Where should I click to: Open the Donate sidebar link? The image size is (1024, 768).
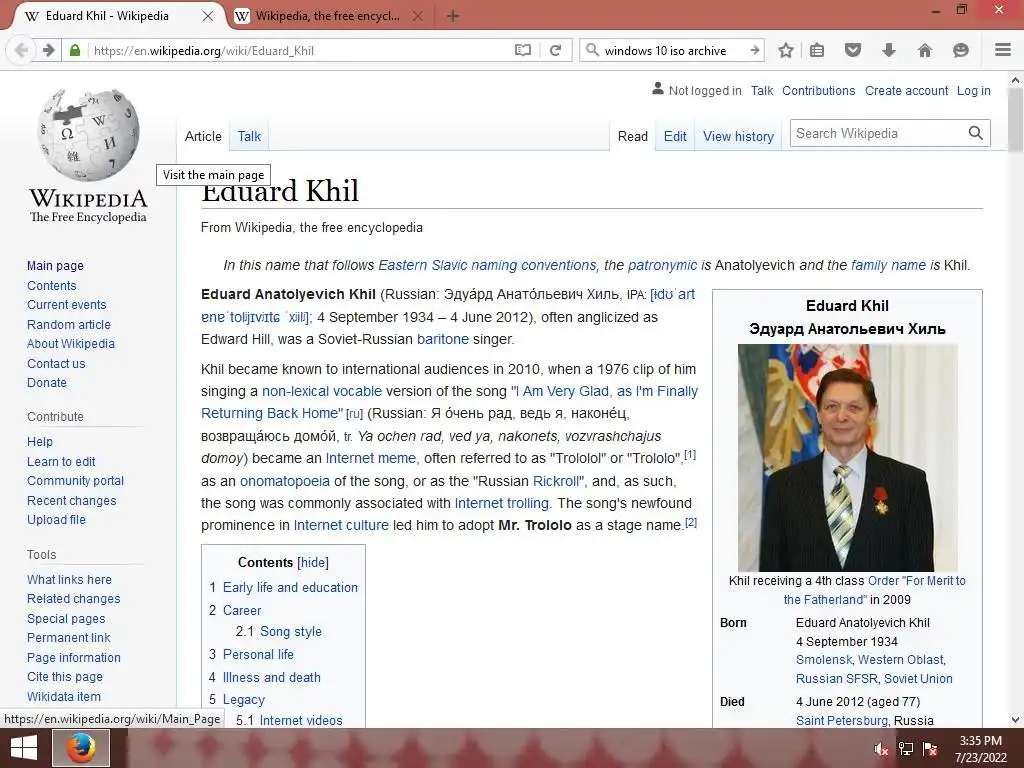pos(46,382)
